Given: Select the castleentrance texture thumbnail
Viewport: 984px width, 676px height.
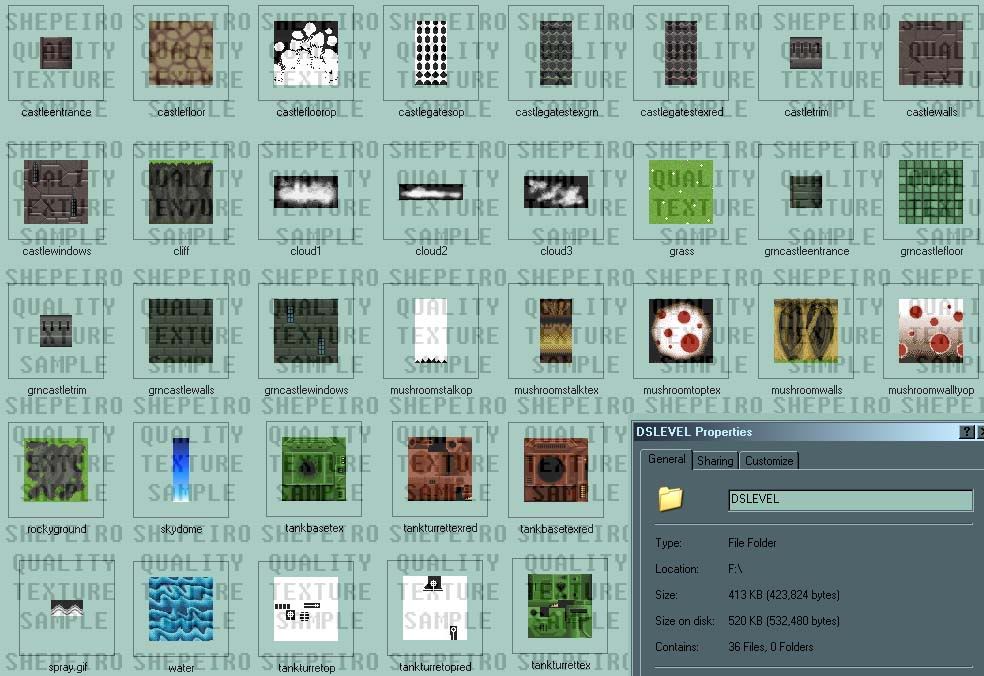Looking at the screenshot, I should tap(56, 53).
